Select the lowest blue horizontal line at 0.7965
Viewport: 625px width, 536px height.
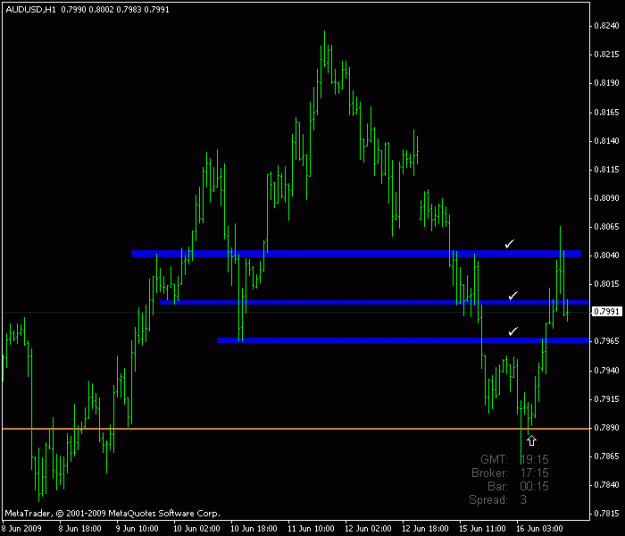pos(403,340)
